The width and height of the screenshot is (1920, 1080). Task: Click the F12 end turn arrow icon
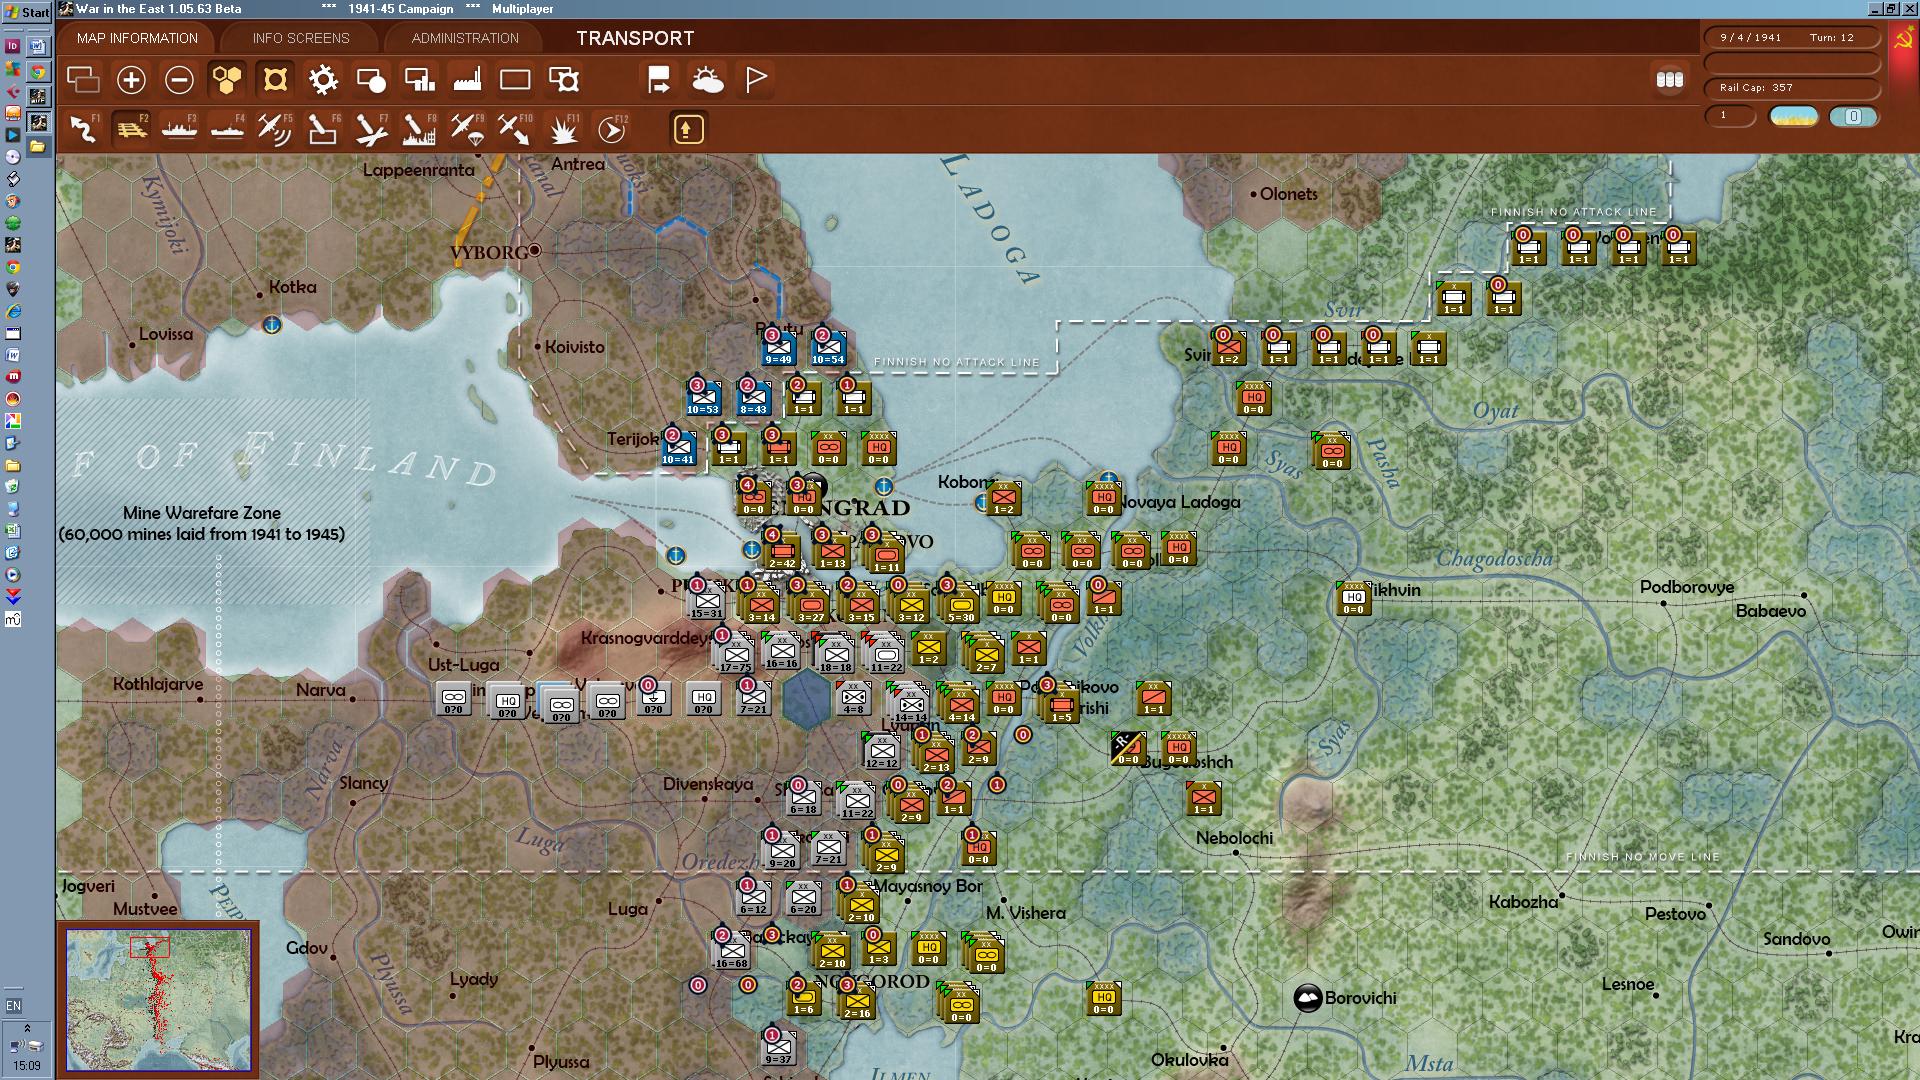point(611,129)
